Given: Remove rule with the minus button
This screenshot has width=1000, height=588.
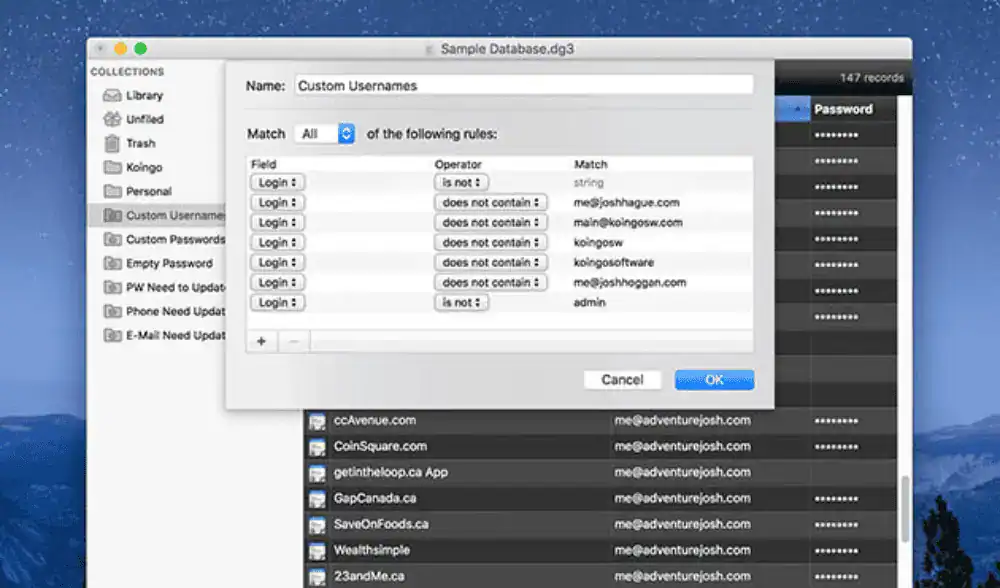Looking at the screenshot, I should coord(294,342).
